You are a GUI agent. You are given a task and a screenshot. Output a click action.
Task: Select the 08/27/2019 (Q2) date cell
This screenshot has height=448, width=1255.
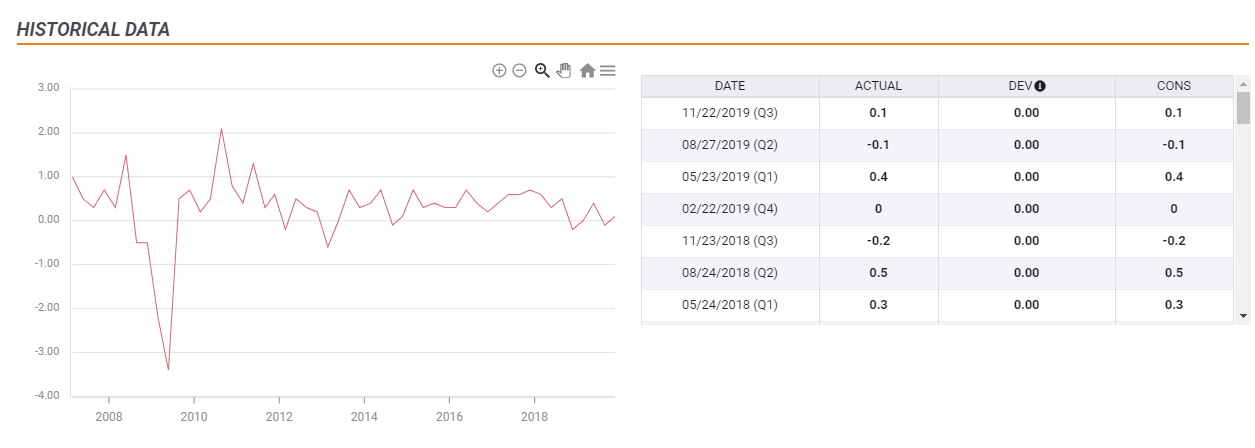(x=729, y=145)
